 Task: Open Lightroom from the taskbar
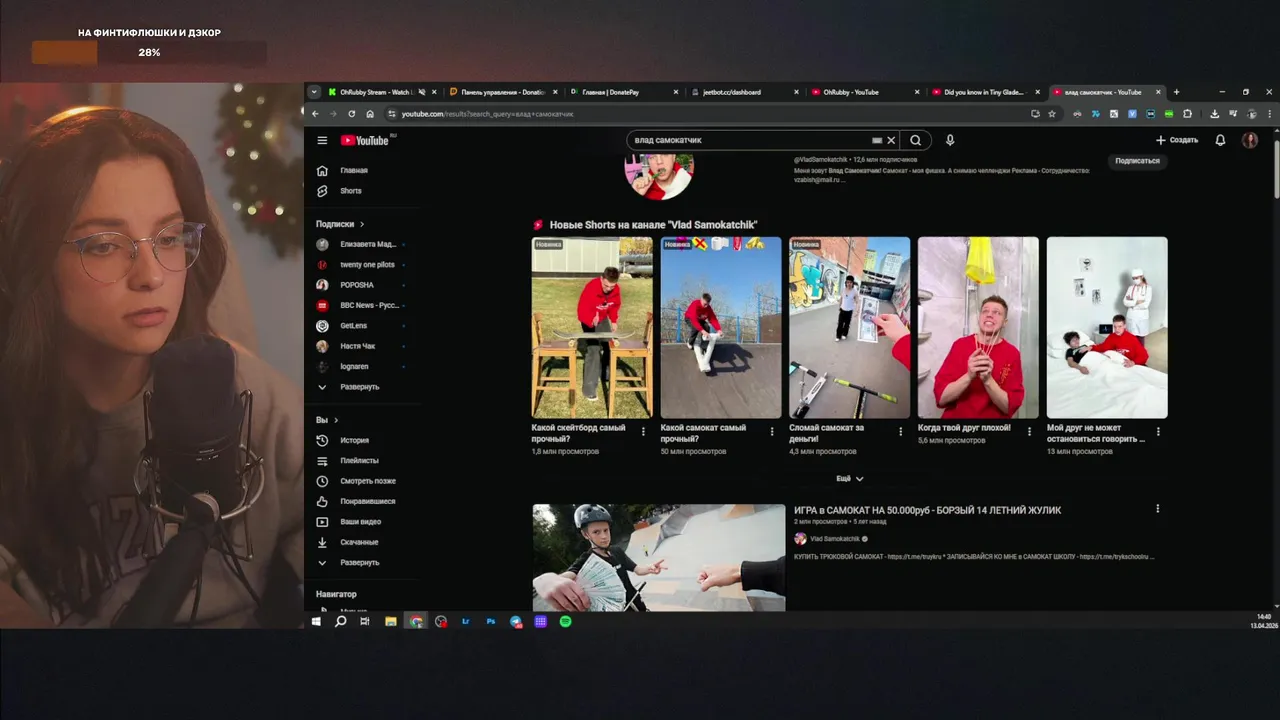pos(466,621)
